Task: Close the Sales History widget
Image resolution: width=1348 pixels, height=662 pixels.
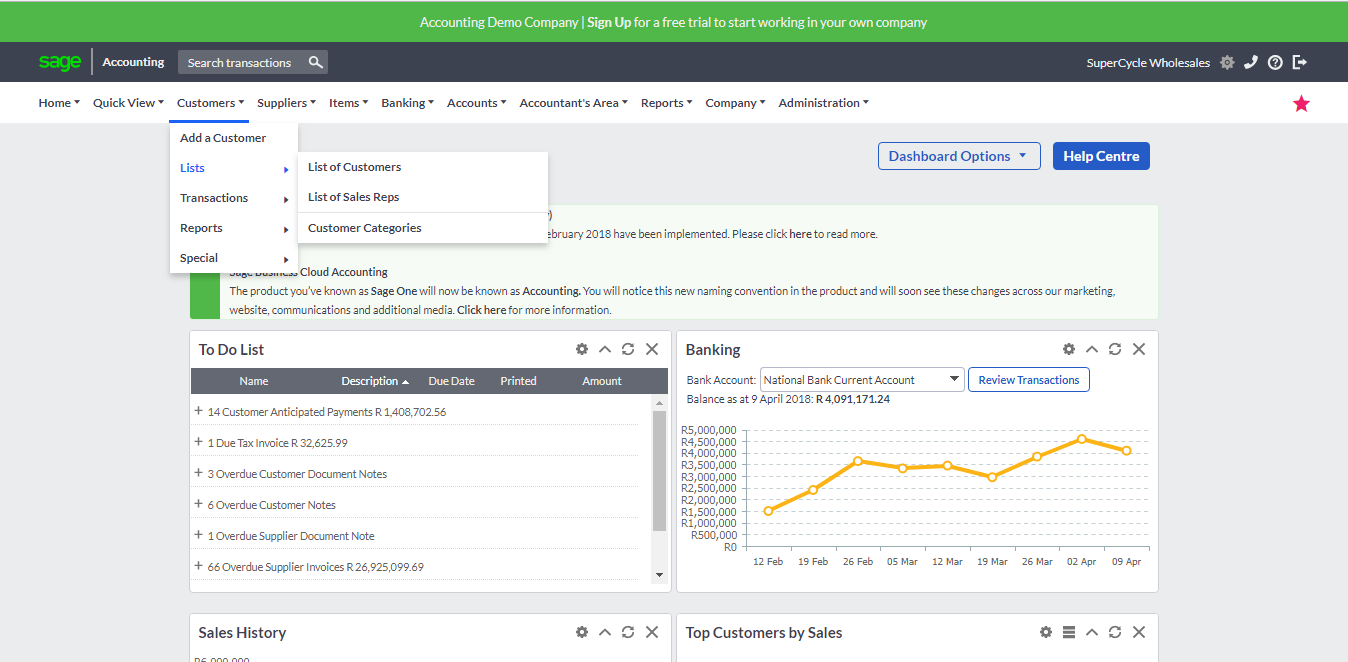Action: click(x=652, y=632)
